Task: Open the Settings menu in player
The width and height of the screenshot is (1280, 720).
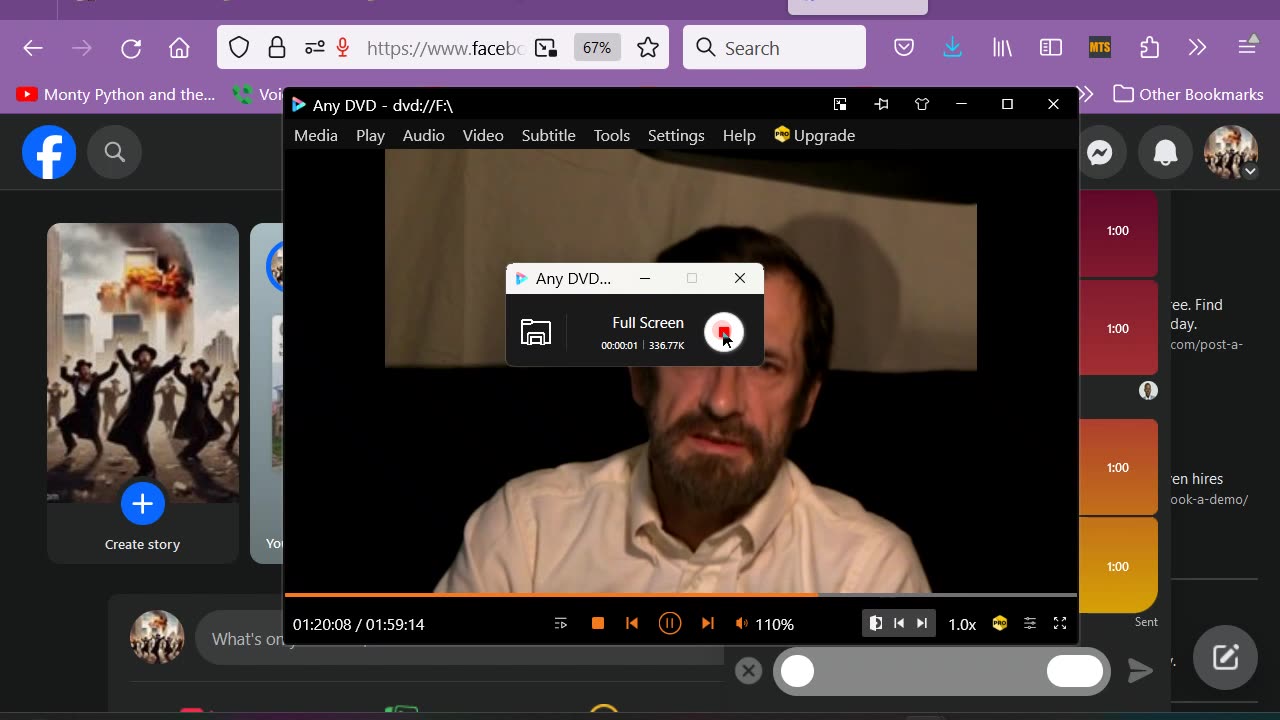Action: pyautogui.click(x=676, y=135)
